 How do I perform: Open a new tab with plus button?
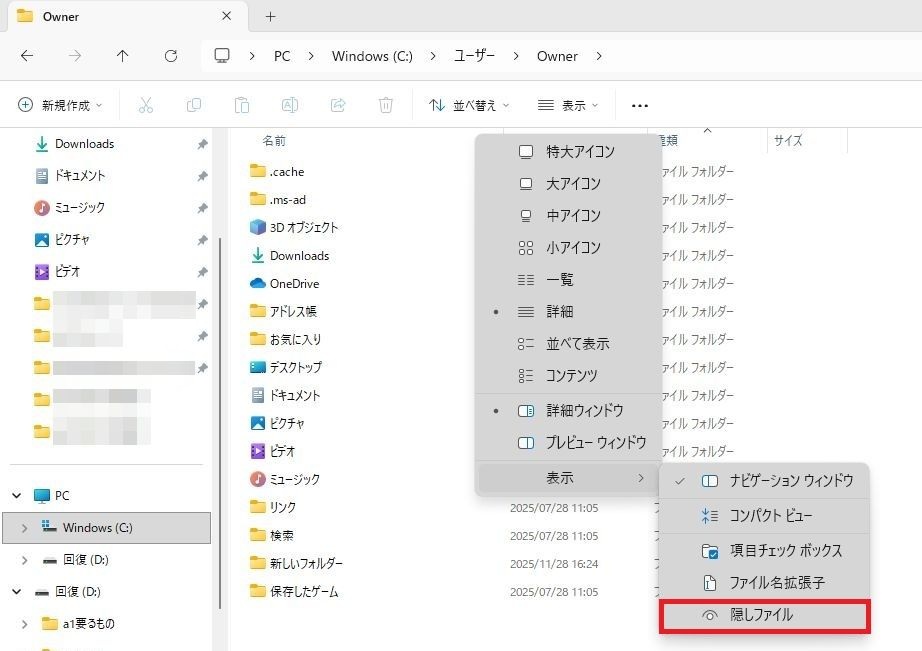[270, 17]
